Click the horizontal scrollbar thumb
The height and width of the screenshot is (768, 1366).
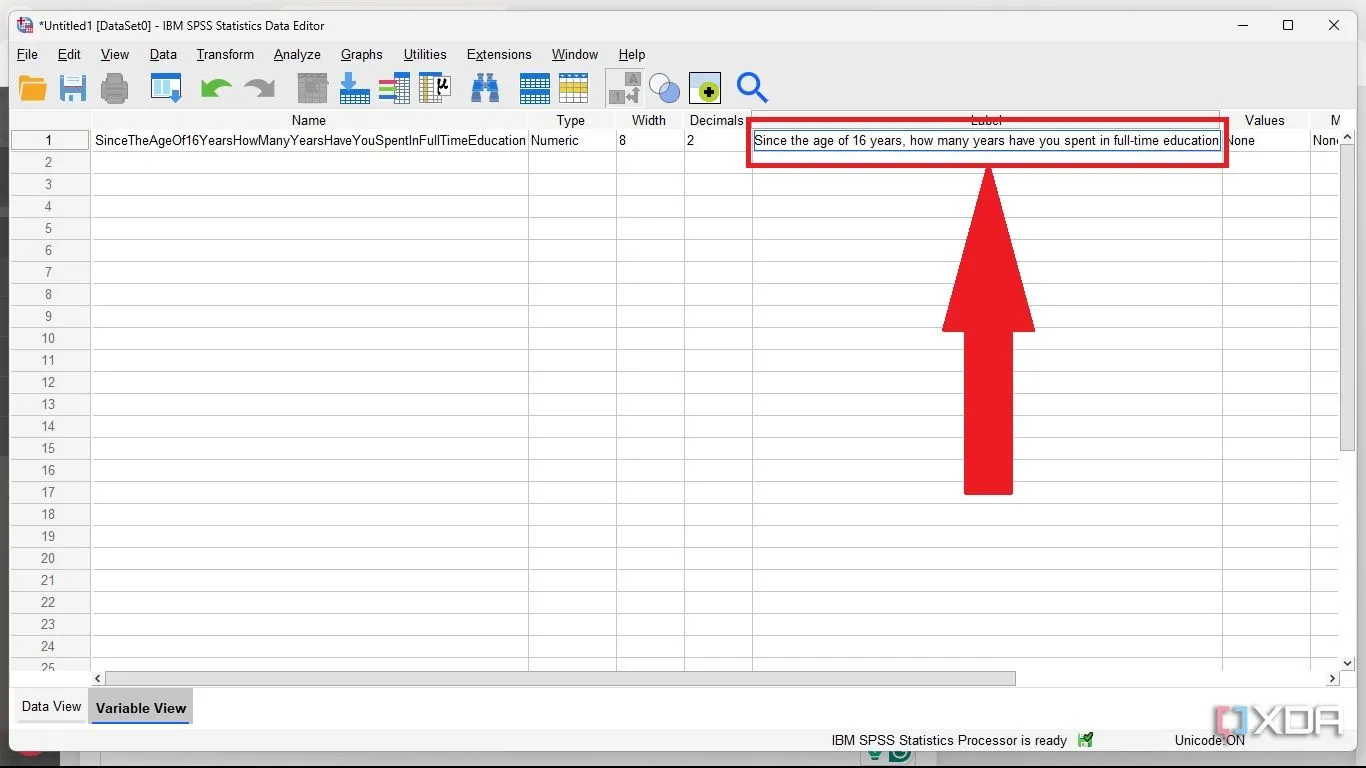pos(560,678)
